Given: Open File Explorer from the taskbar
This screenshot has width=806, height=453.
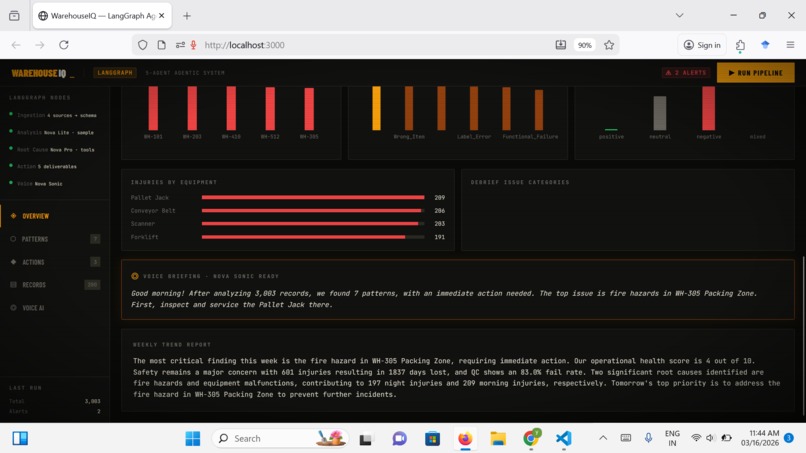Looking at the screenshot, I should [x=498, y=439].
